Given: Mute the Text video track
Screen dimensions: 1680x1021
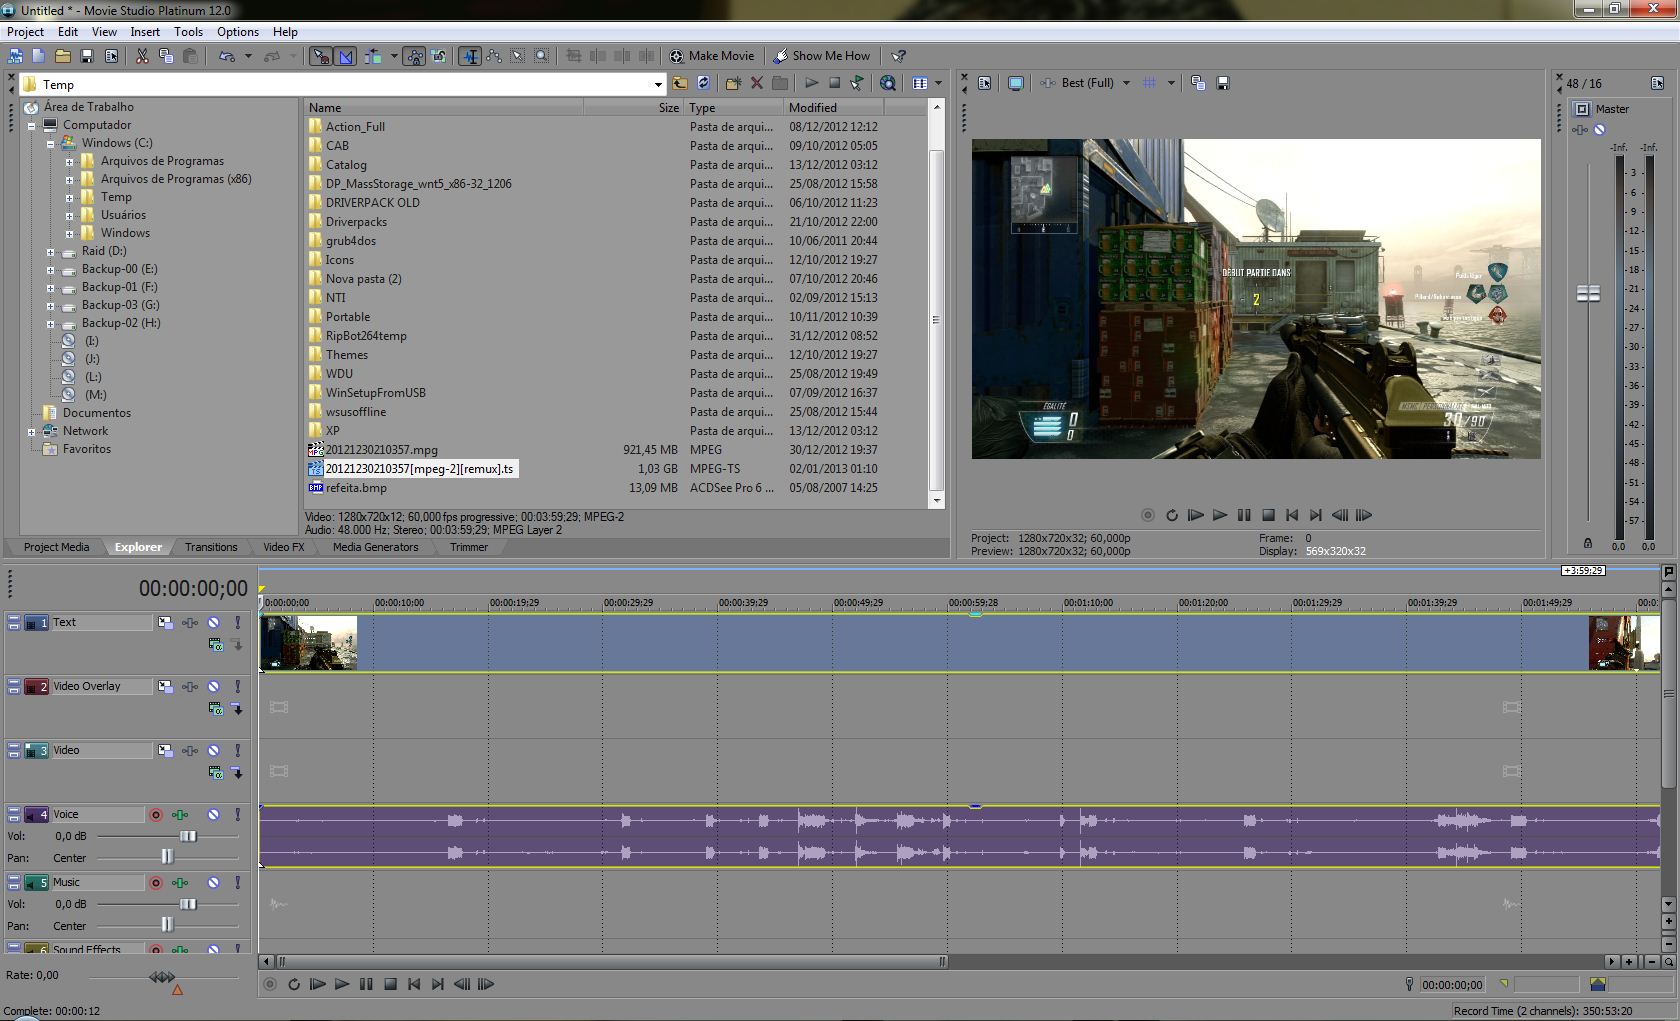Looking at the screenshot, I should [x=213, y=622].
